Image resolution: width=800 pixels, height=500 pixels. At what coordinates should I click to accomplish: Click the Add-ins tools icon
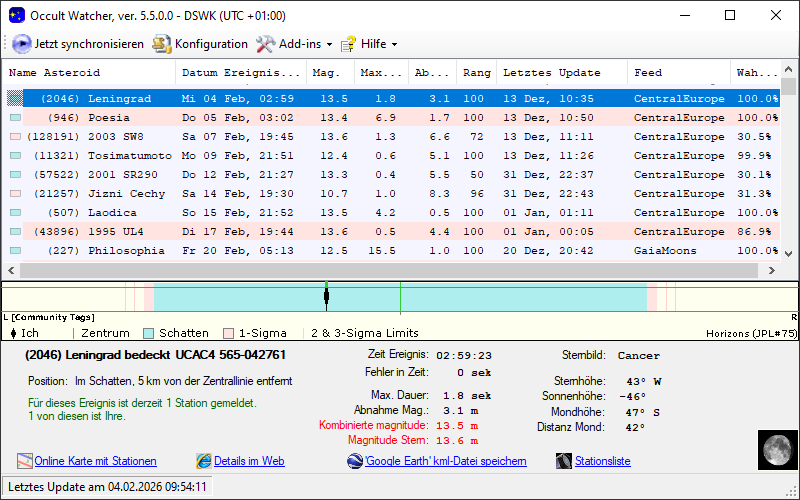[265, 44]
